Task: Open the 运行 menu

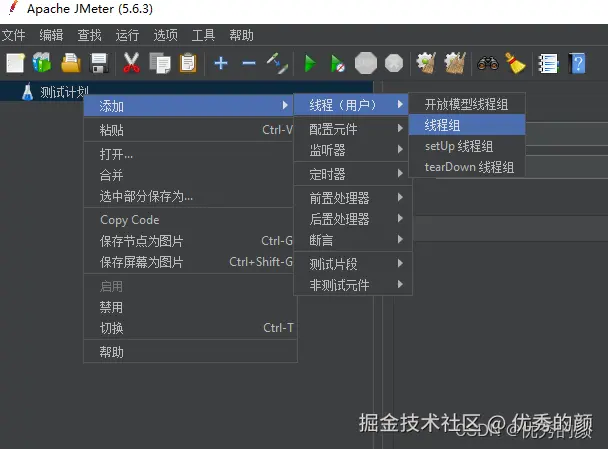Action: point(127,35)
